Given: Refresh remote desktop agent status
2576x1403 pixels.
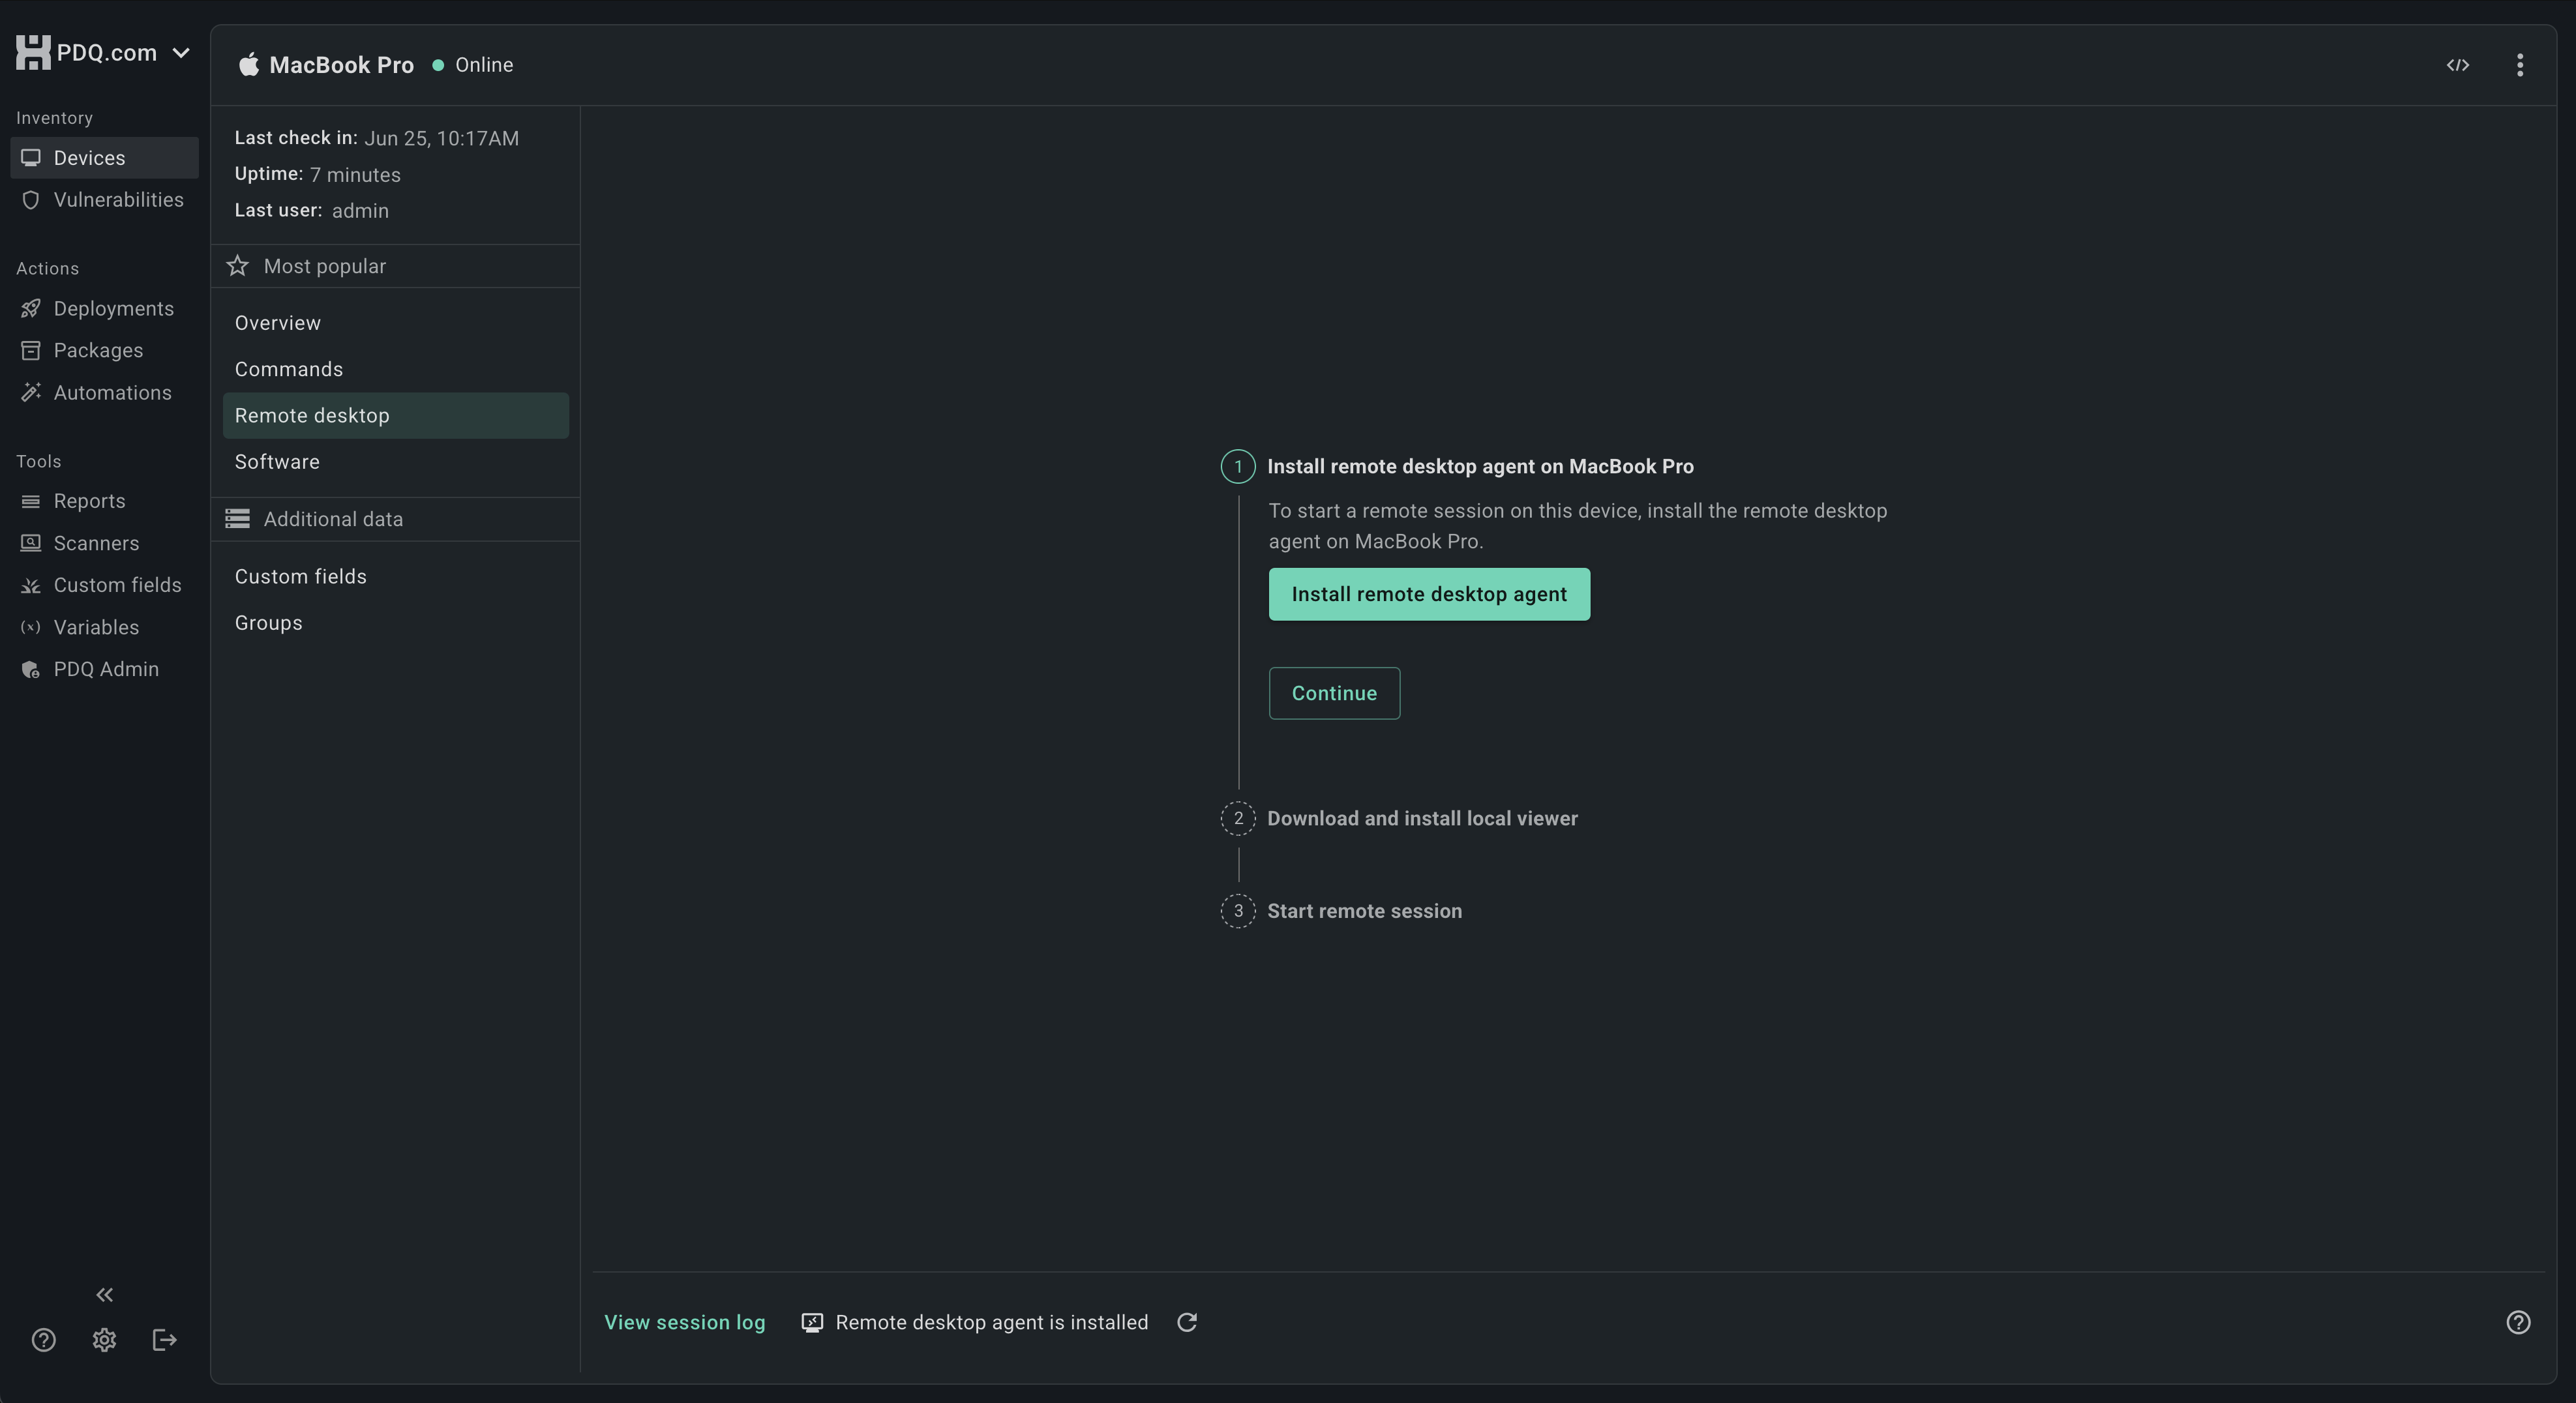Looking at the screenshot, I should [x=1187, y=1323].
